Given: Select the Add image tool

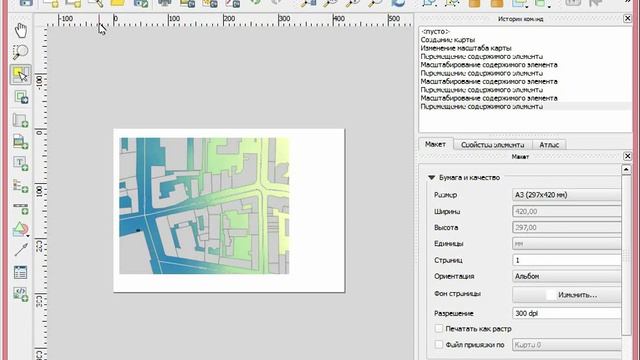Looking at the screenshot, I should (20, 141).
